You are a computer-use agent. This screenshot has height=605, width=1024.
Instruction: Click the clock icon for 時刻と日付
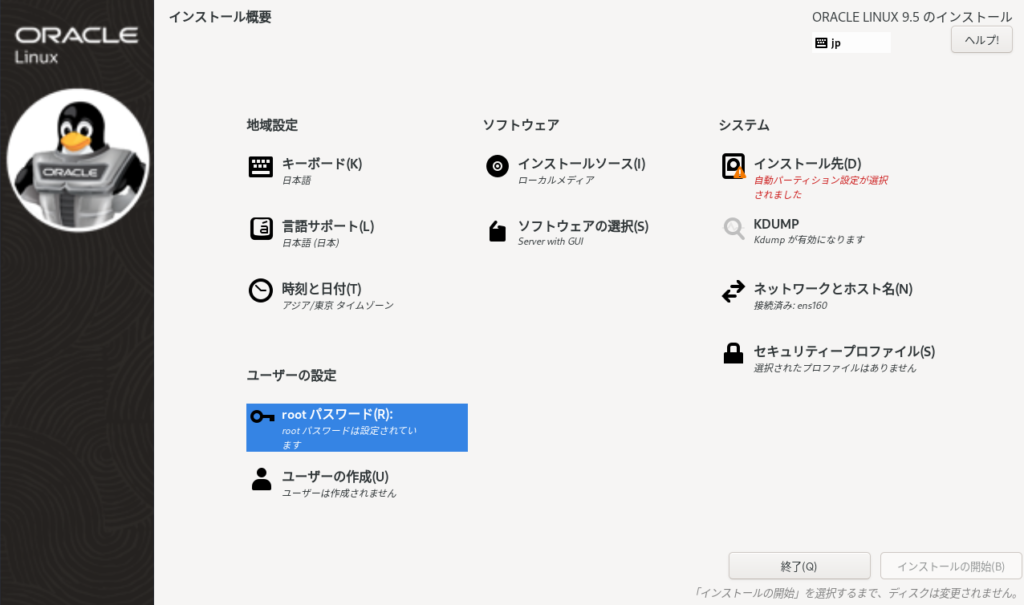pos(261,291)
